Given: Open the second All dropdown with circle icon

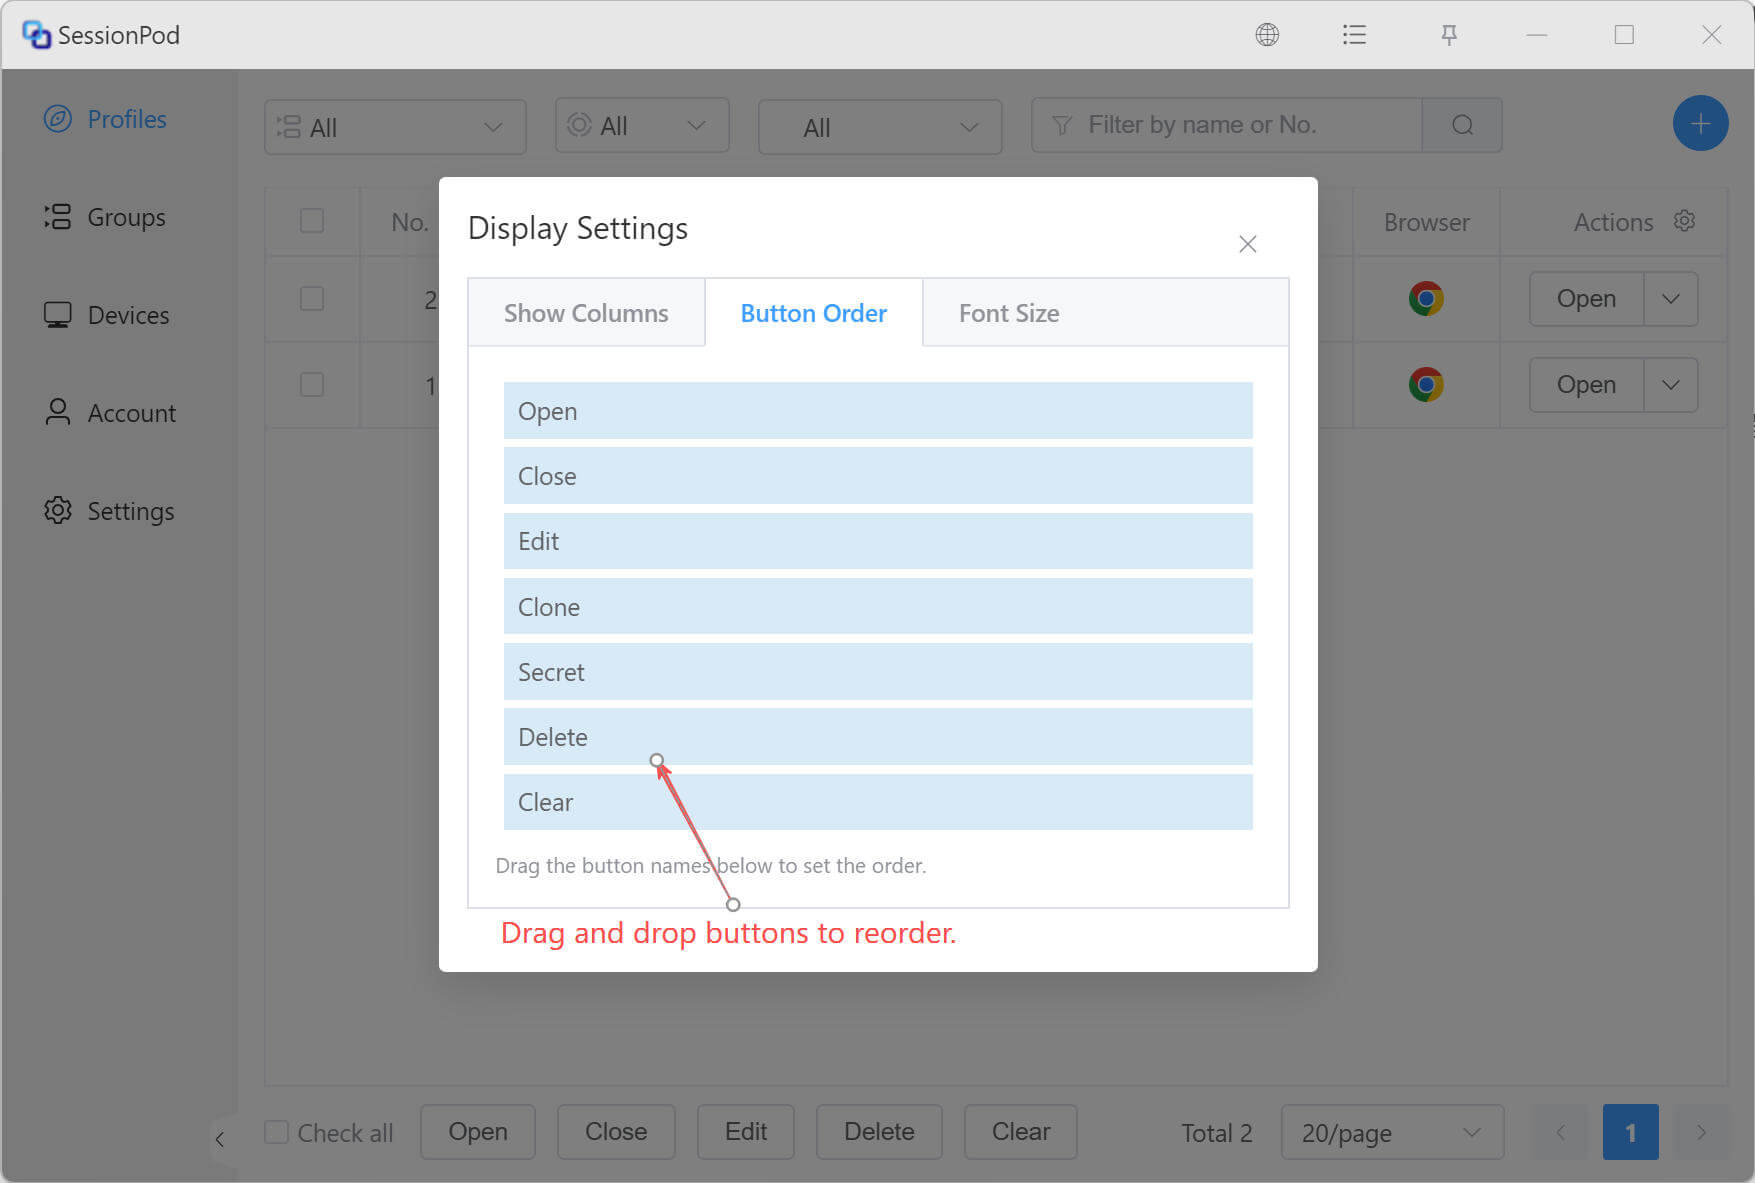Looking at the screenshot, I should point(642,125).
